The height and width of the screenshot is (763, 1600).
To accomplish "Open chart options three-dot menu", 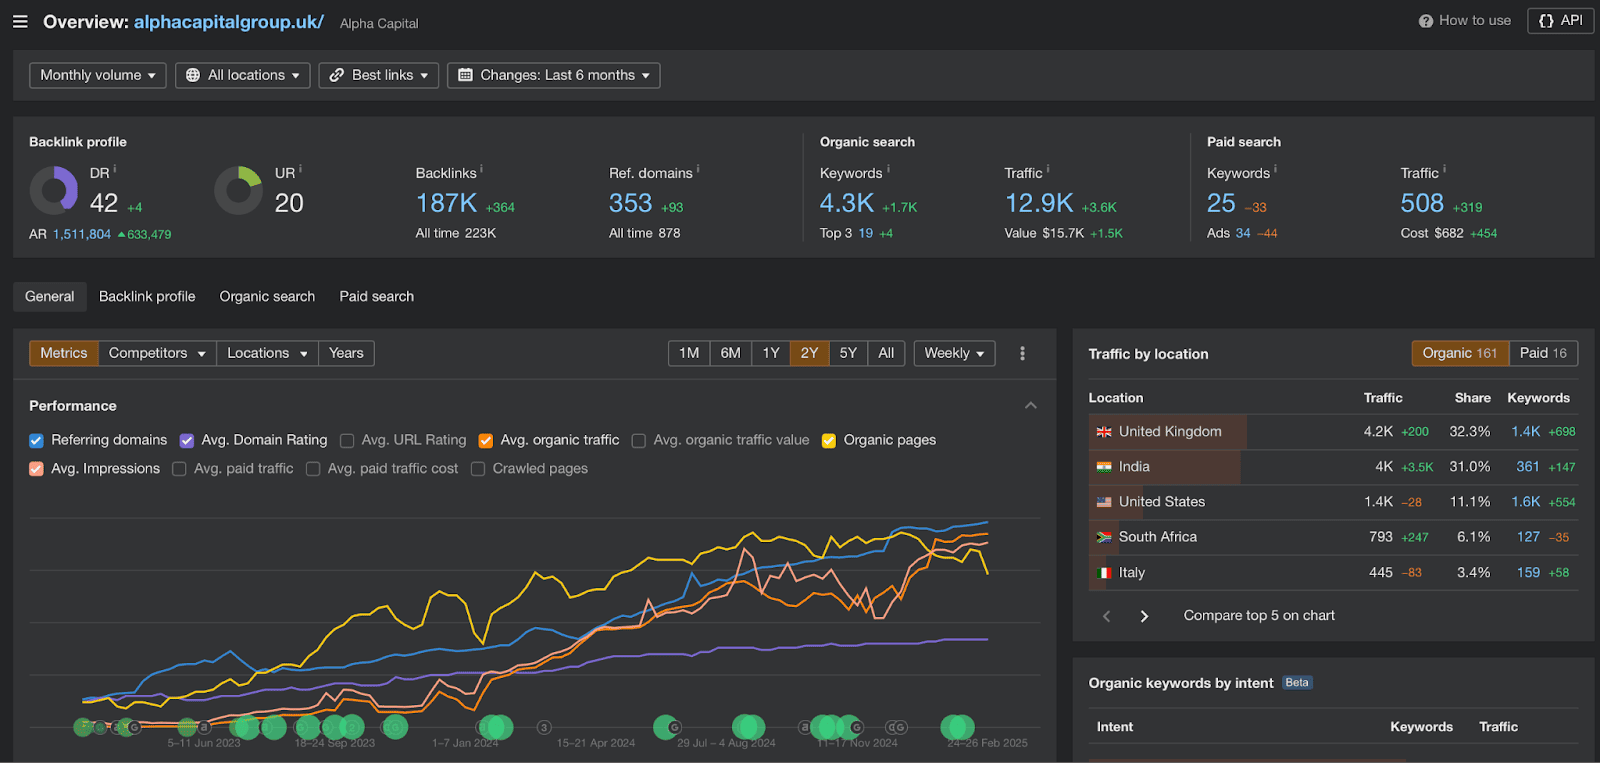I will click(1022, 353).
